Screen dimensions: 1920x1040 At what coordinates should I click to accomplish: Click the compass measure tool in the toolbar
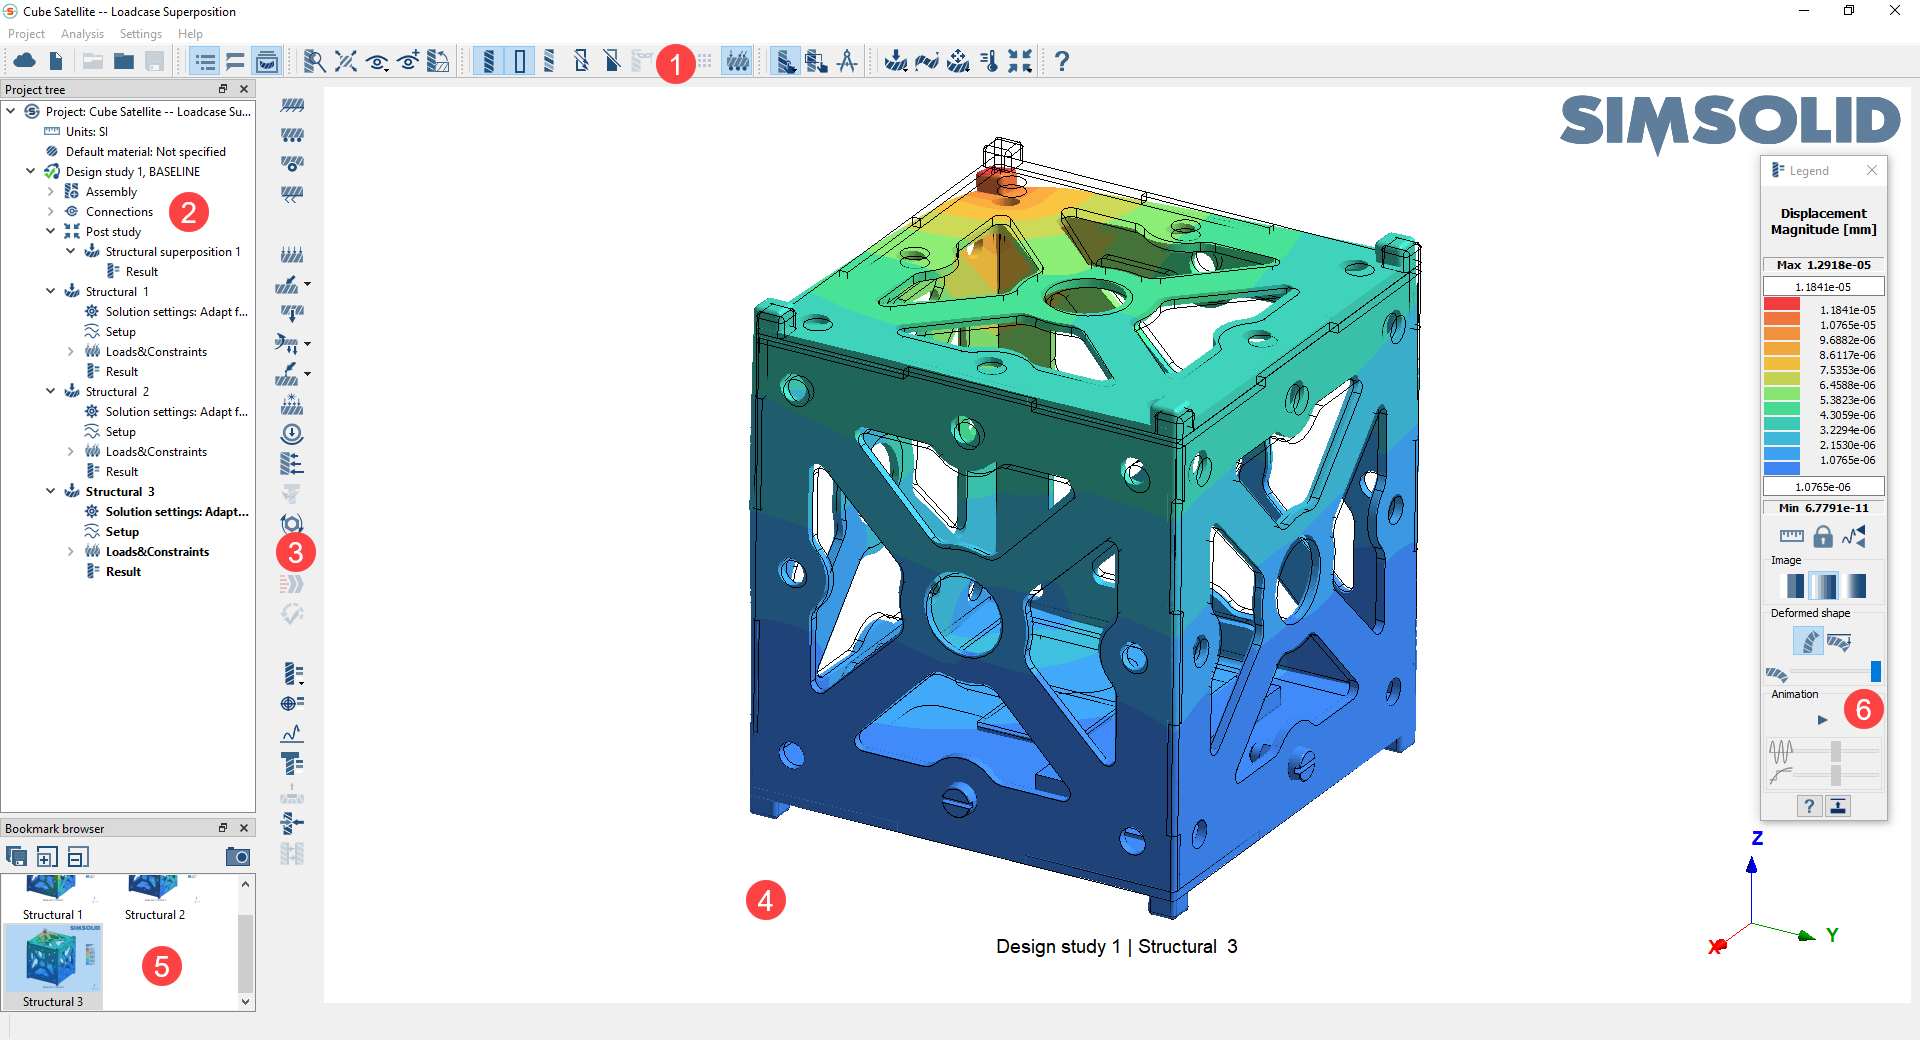click(847, 61)
